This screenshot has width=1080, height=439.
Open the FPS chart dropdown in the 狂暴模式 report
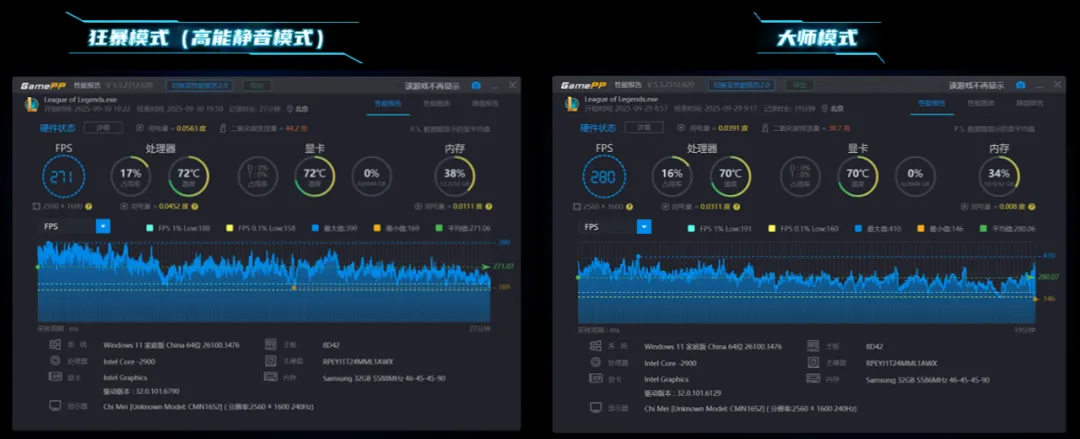point(103,226)
